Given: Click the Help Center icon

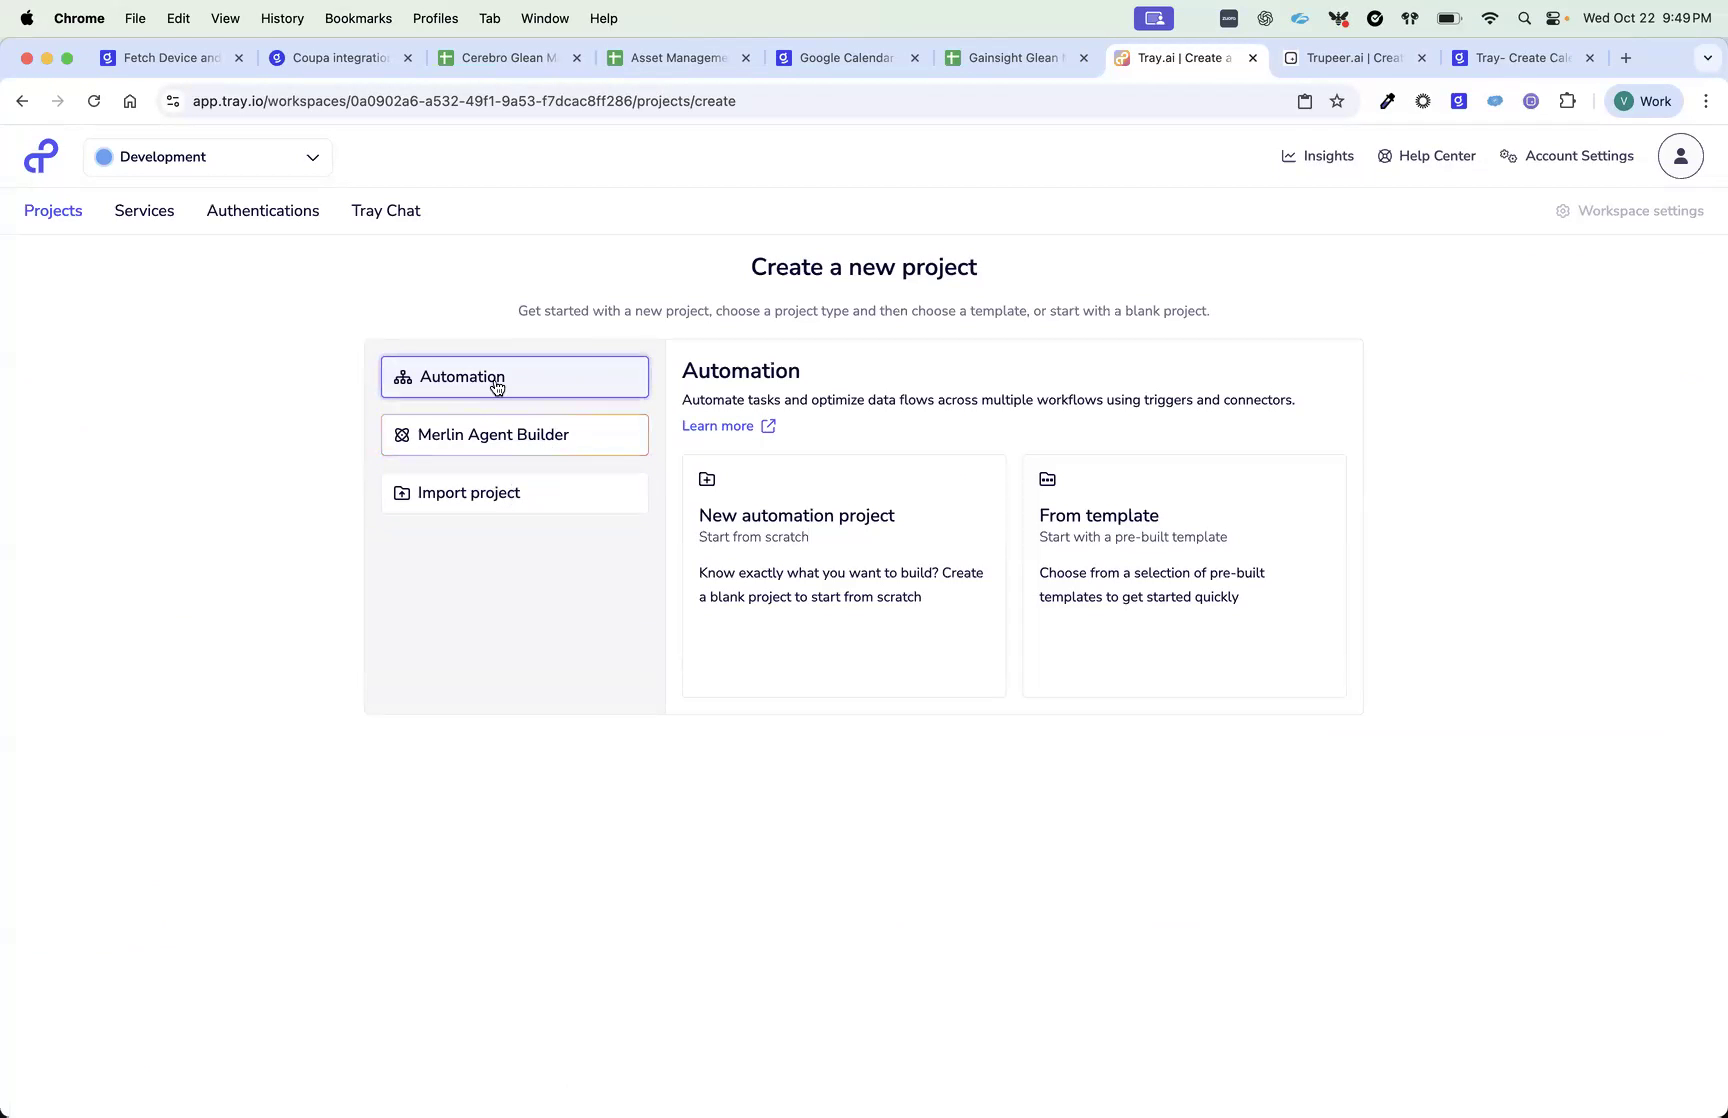Looking at the screenshot, I should 1385,156.
